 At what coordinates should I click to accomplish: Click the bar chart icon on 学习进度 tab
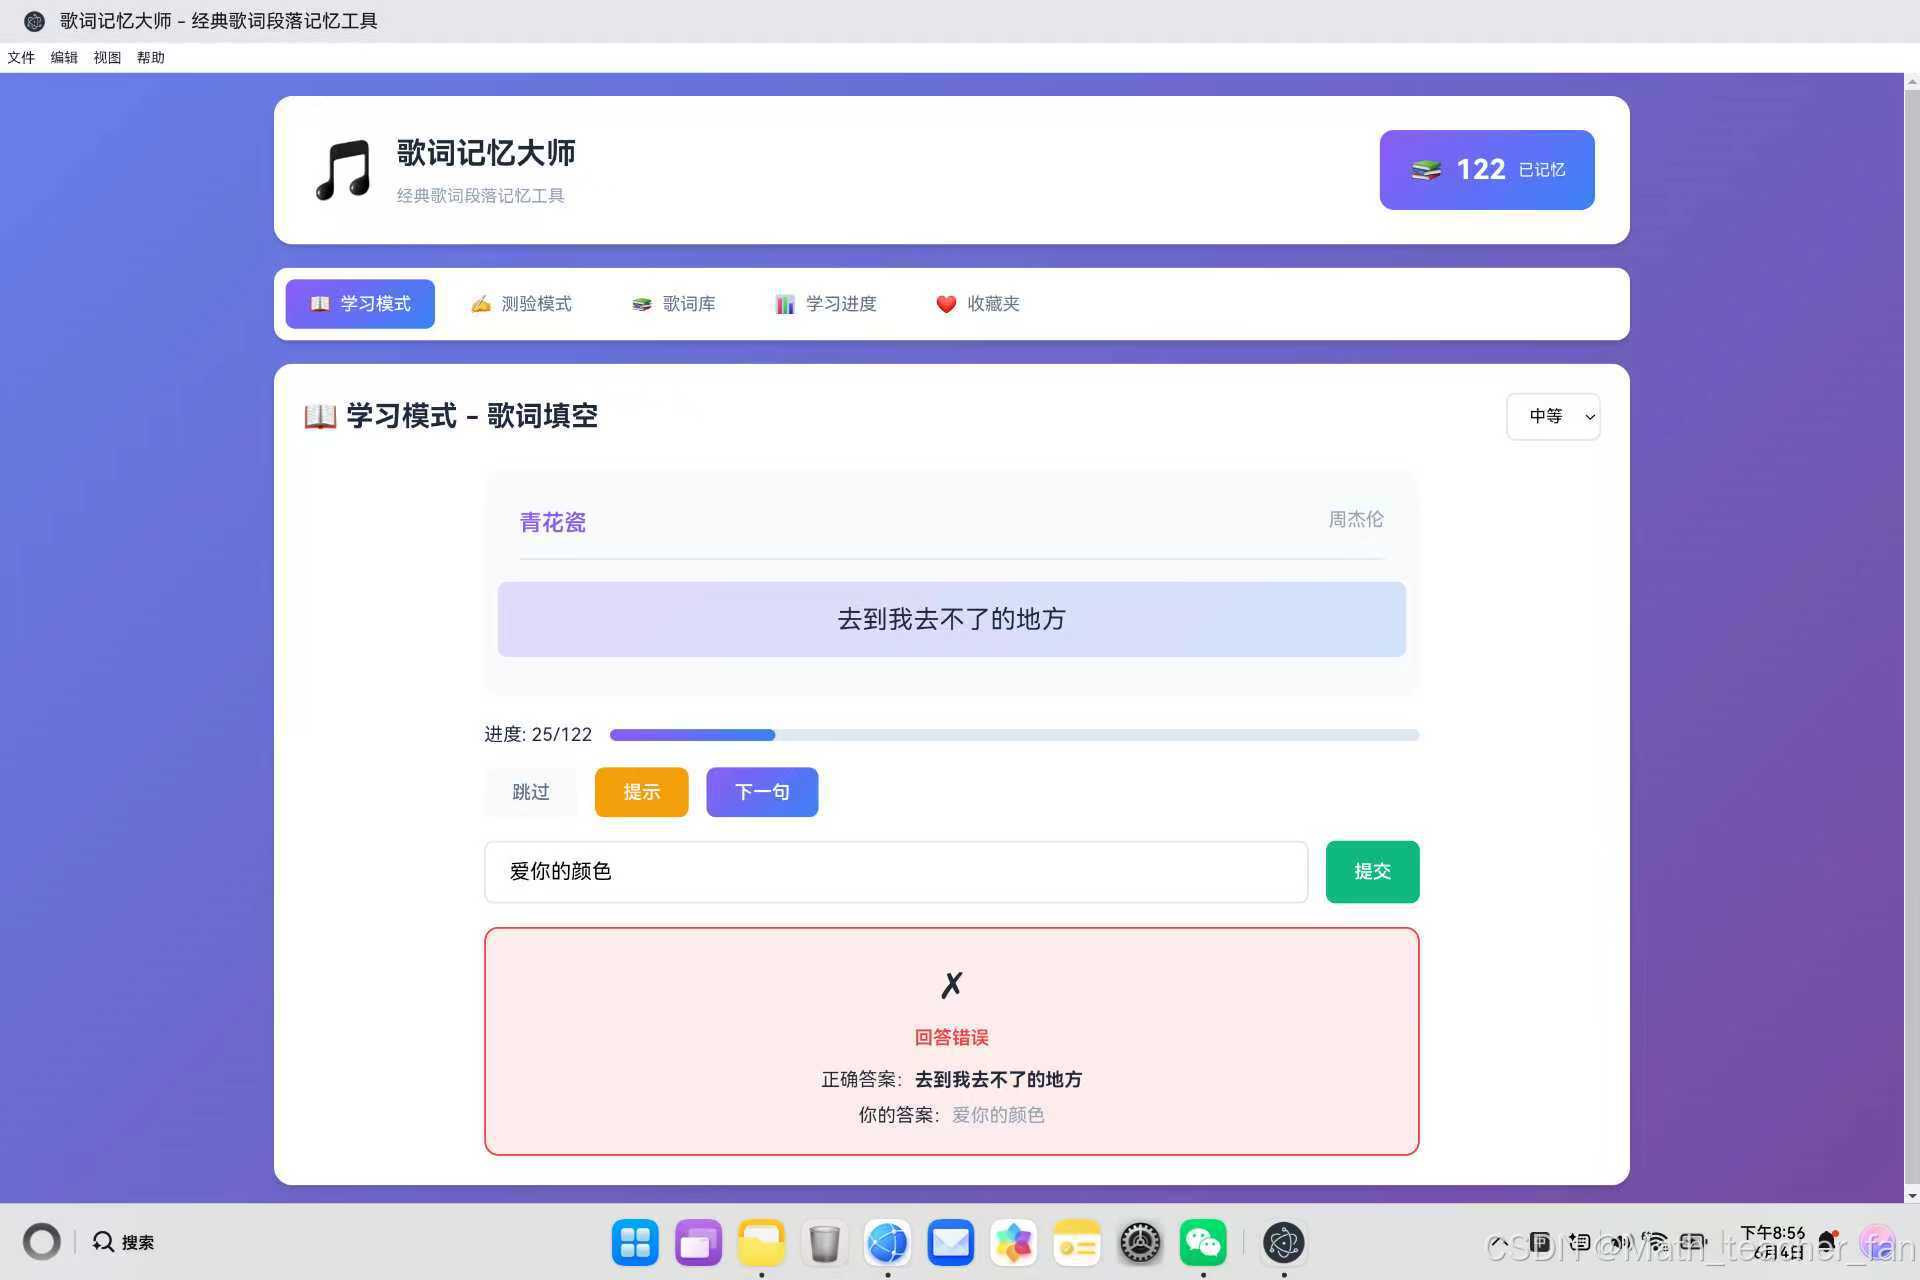tap(785, 304)
